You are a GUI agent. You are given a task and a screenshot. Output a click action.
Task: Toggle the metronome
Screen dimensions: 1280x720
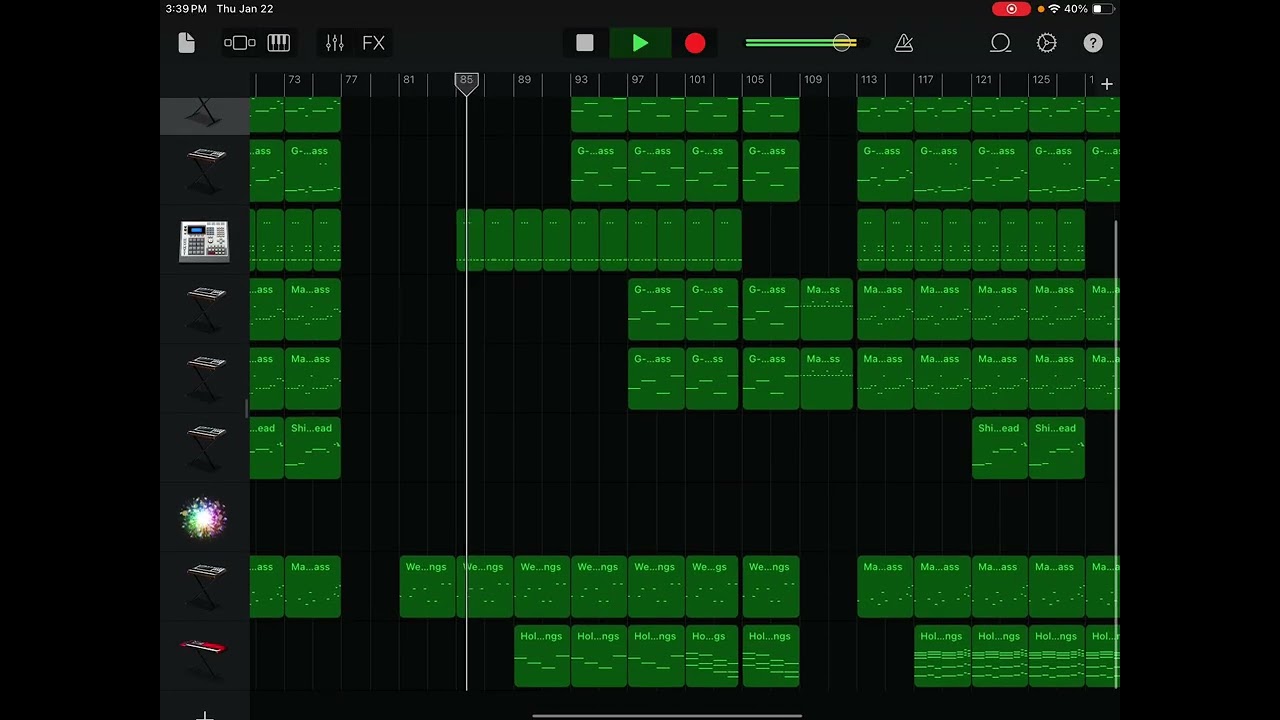(904, 43)
